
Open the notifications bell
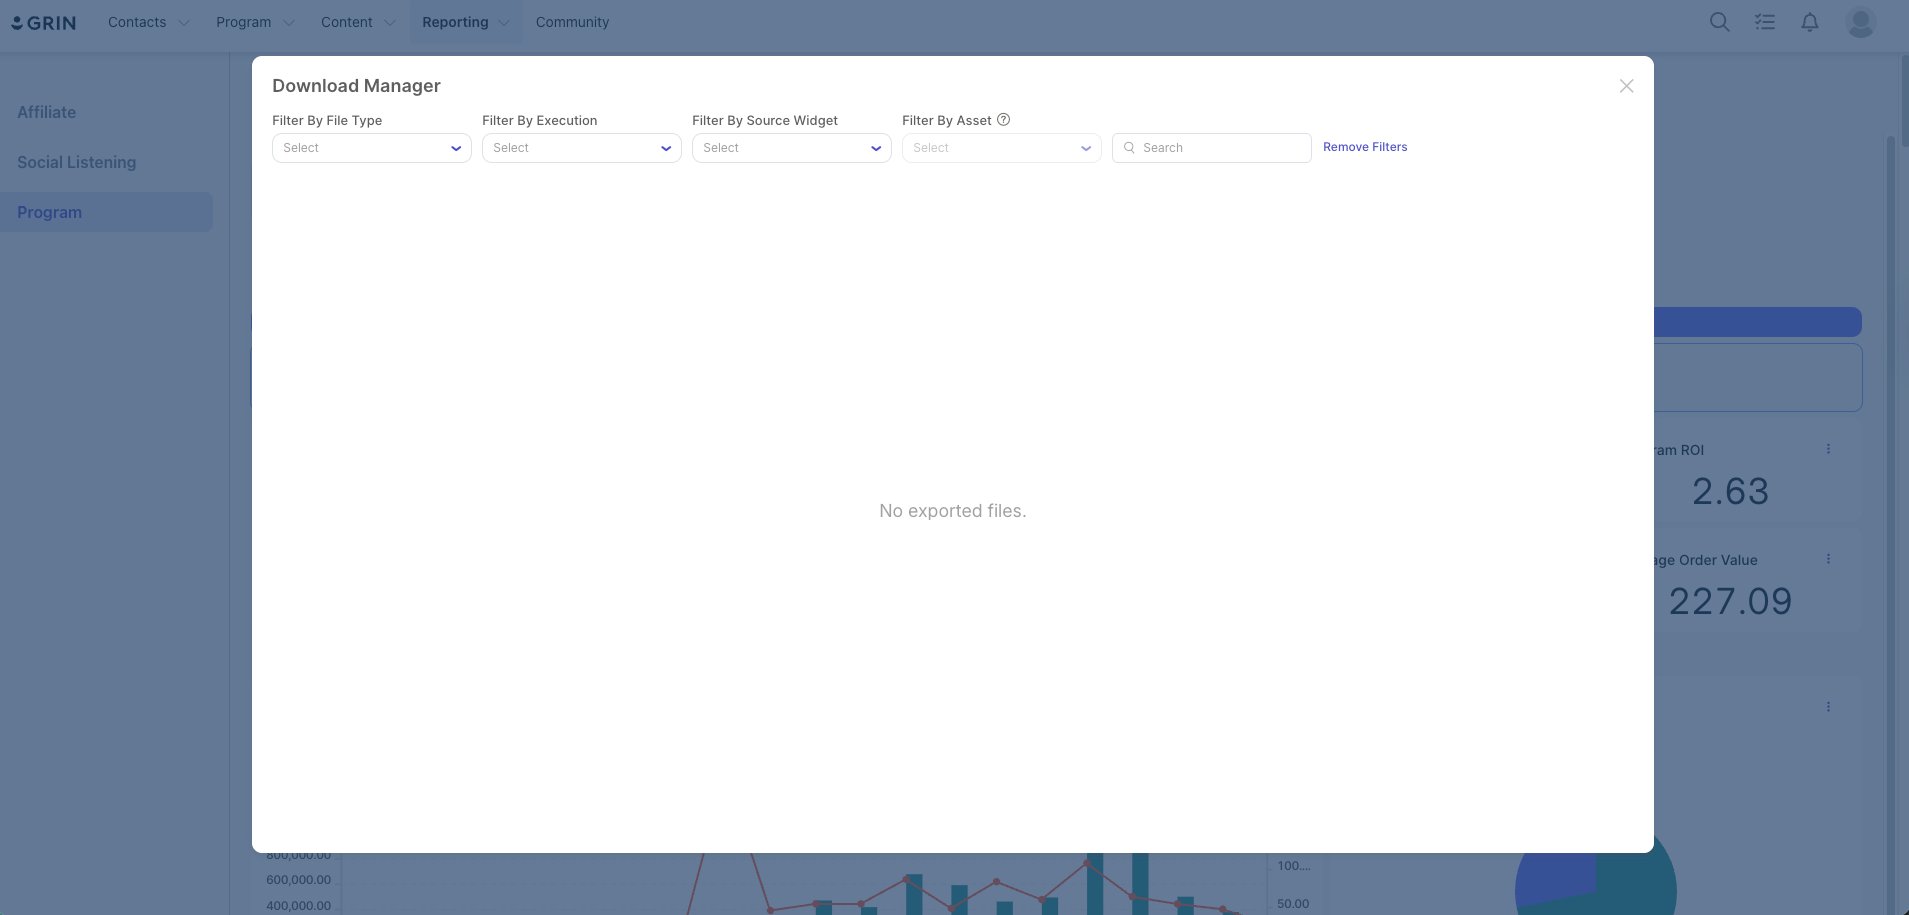click(1810, 22)
